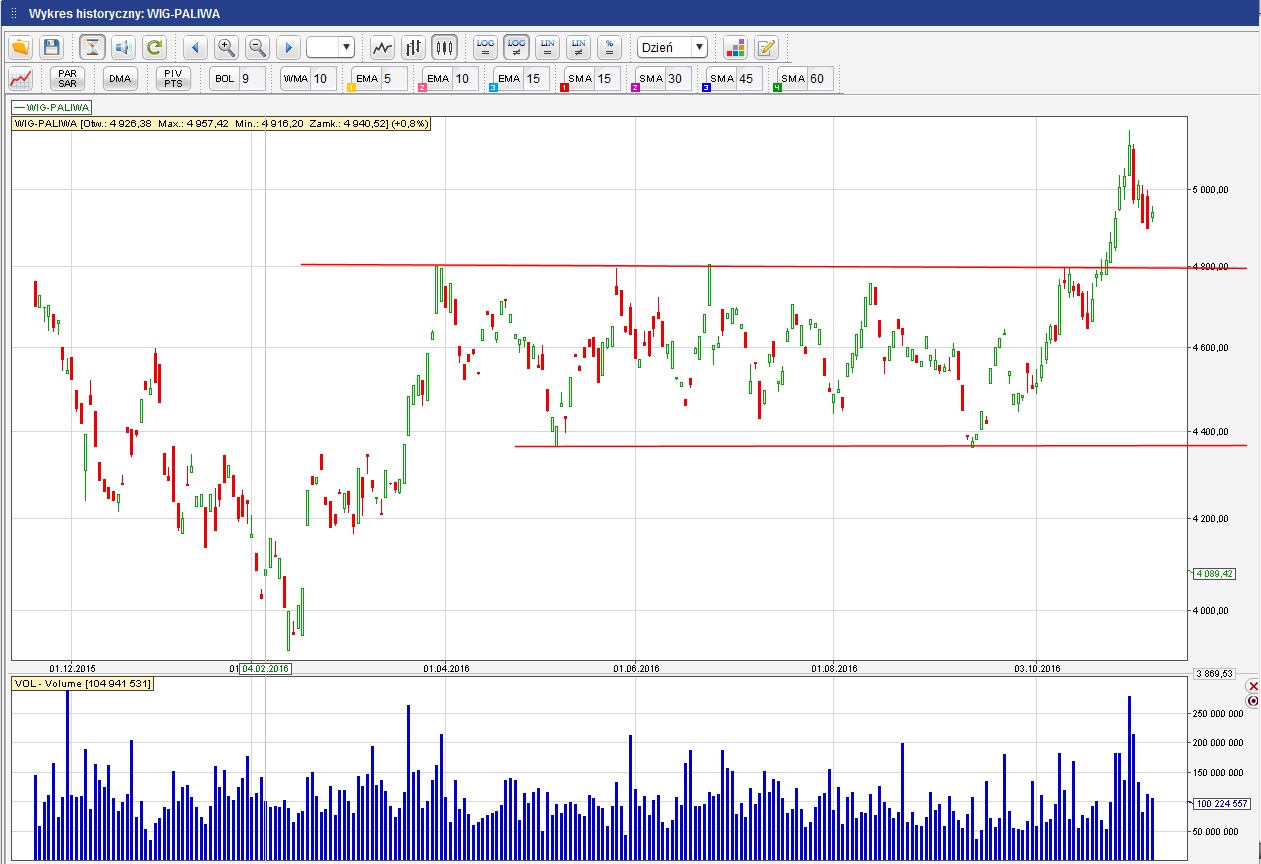The height and width of the screenshot is (864, 1261).
Task: Switch to the OHLC bar chart type
Action: click(x=413, y=47)
